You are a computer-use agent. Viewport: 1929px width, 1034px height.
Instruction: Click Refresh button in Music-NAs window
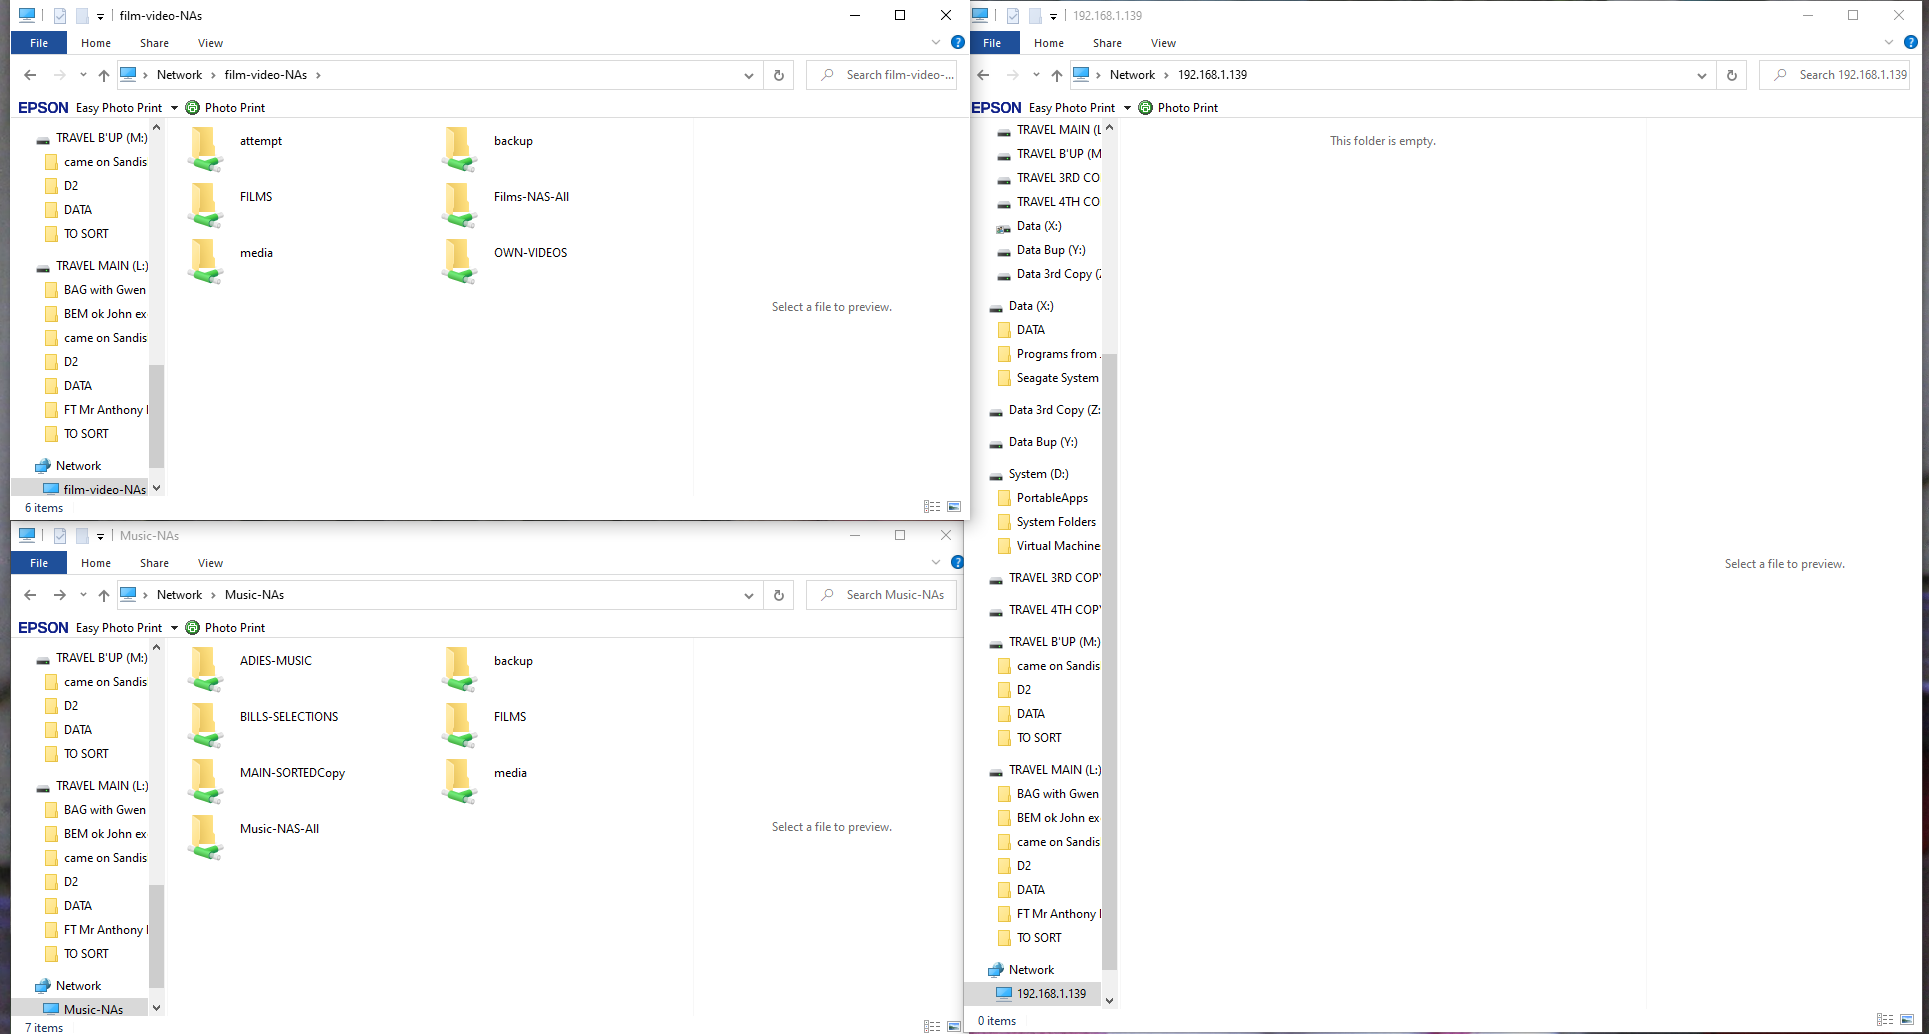pyautogui.click(x=779, y=595)
